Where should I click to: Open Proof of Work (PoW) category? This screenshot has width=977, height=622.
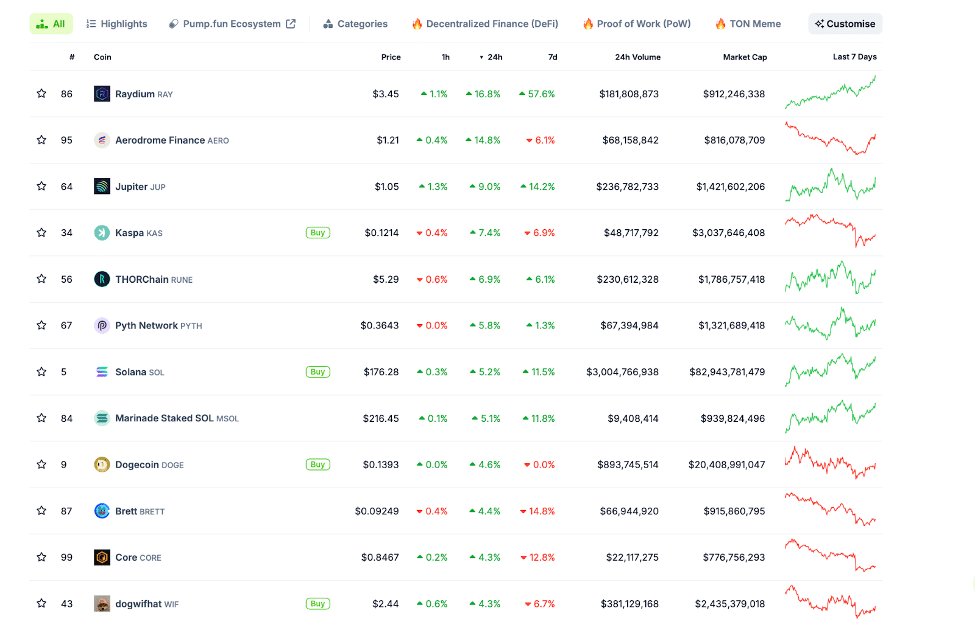(637, 24)
